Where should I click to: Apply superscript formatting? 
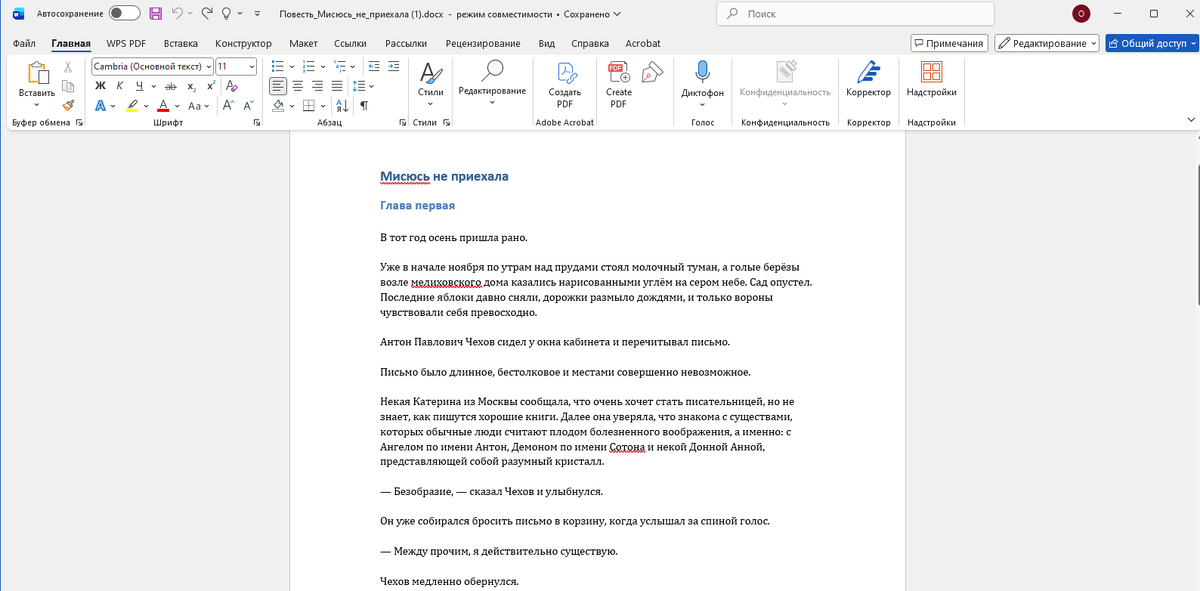click(210, 86)
